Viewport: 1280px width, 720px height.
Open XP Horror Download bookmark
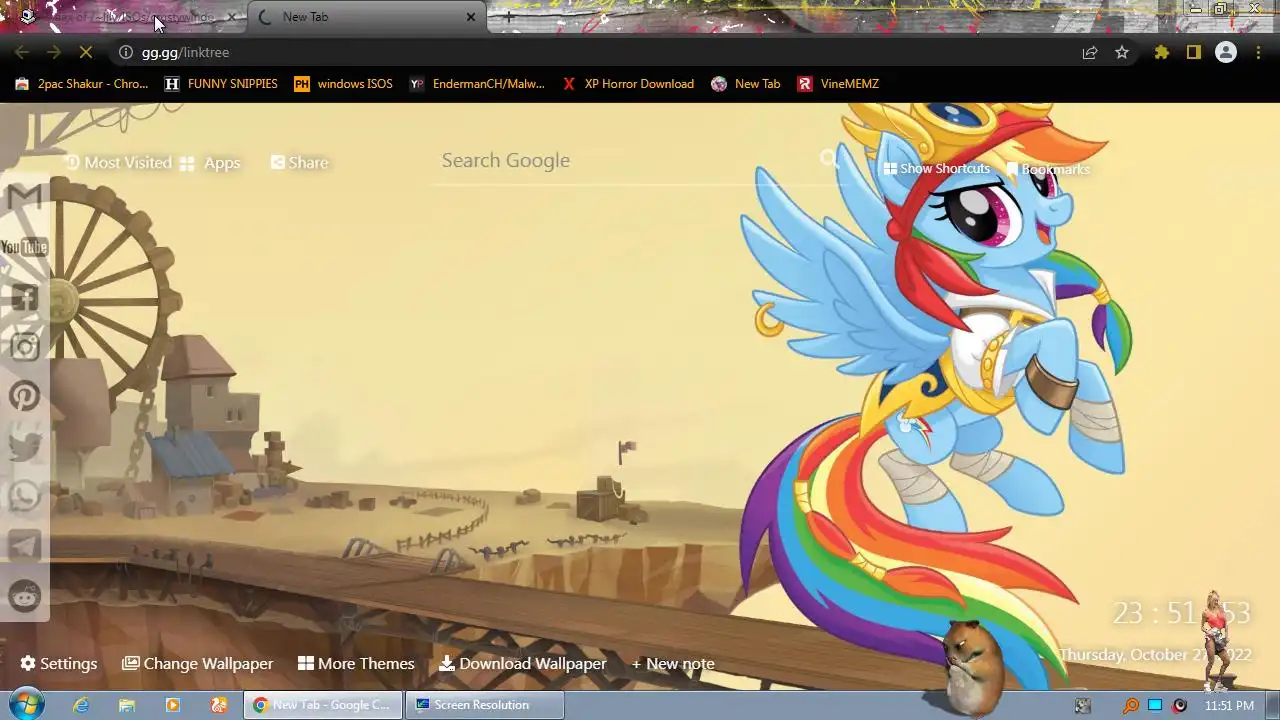(628, 84)
